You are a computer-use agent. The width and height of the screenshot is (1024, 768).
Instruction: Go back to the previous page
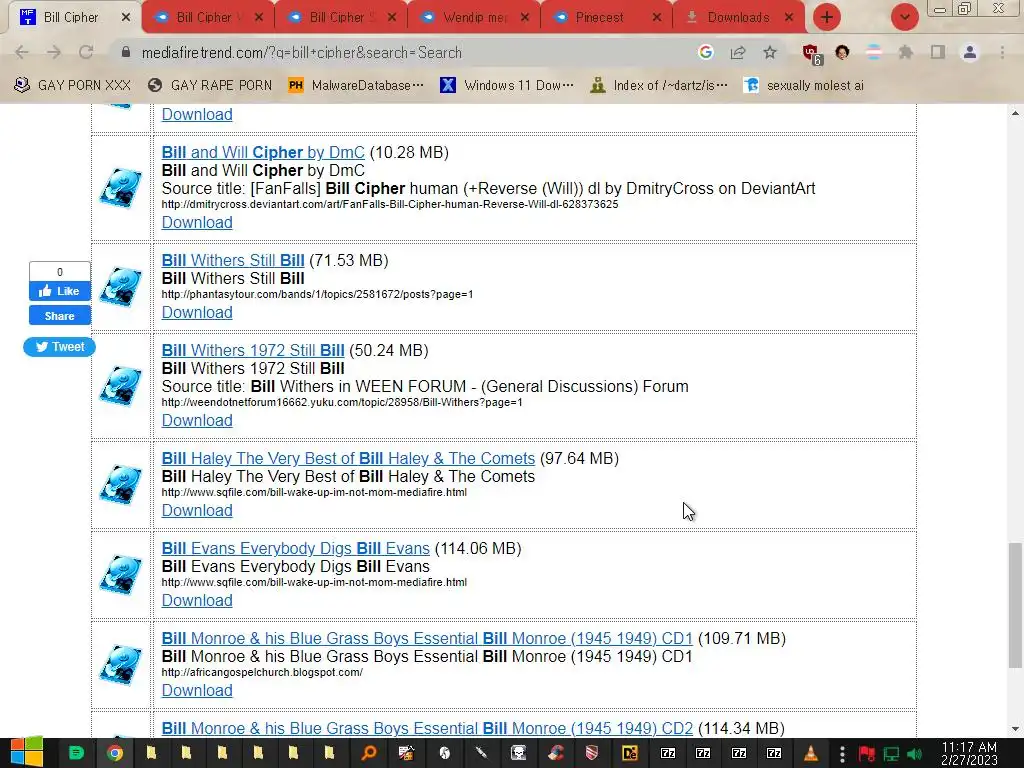[22, 52]
